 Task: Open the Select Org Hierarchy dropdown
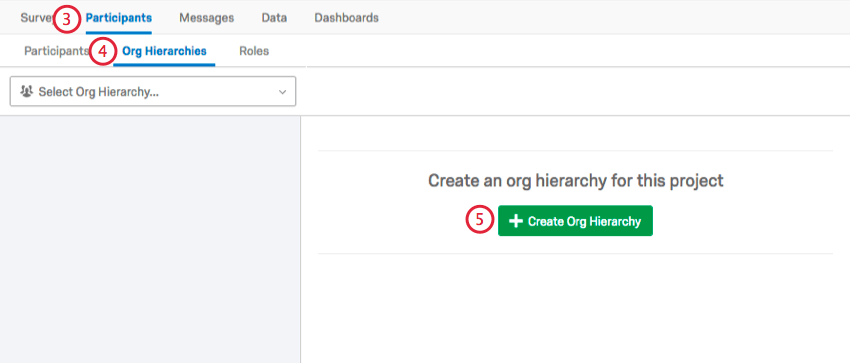pos(153,92)
